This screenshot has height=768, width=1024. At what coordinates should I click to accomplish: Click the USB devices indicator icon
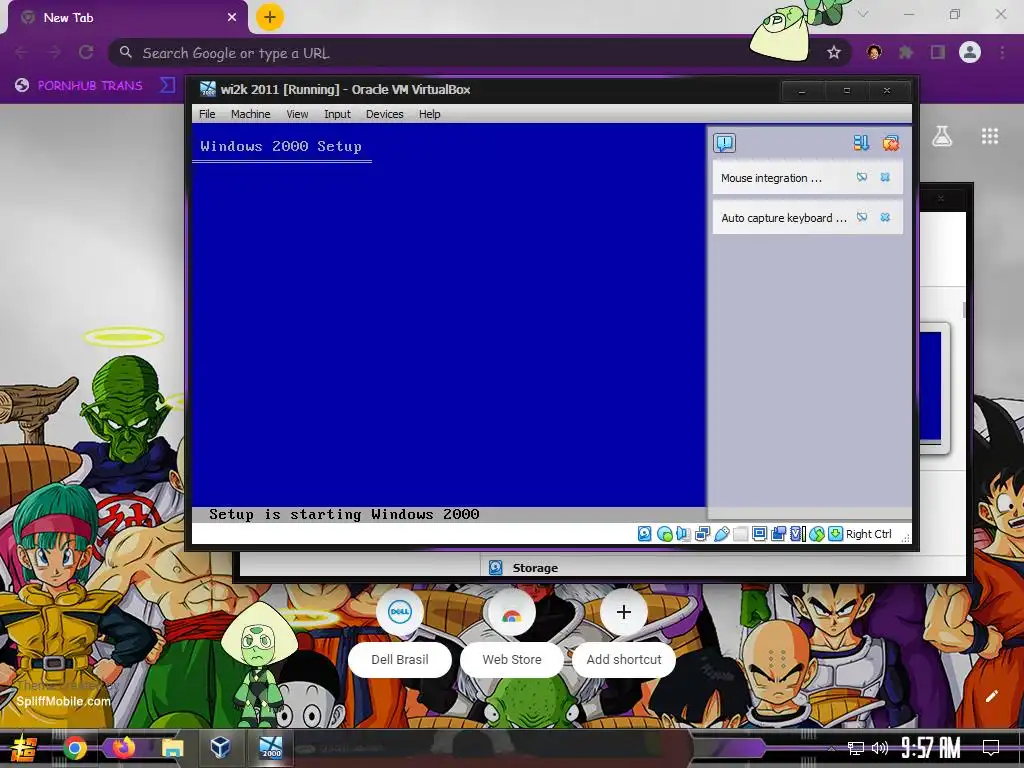tap(721, 534)
